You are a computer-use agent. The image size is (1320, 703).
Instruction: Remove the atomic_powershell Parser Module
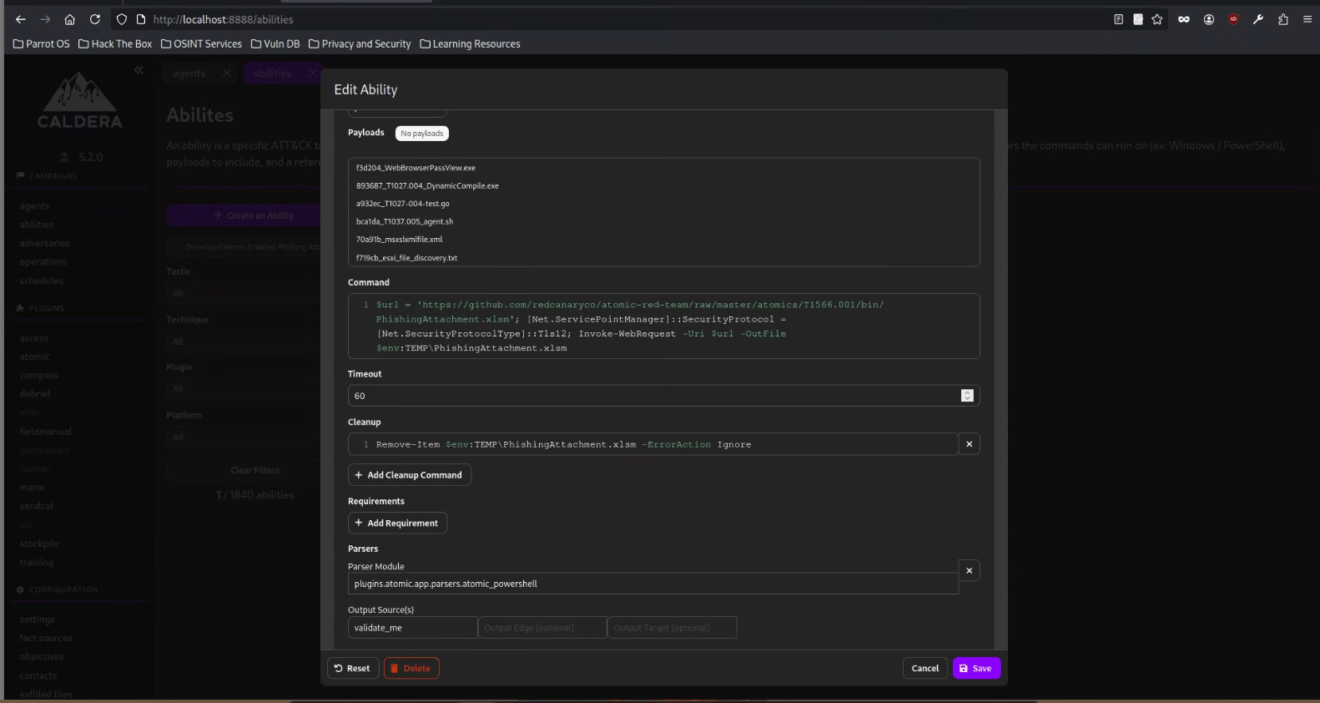tap(969, 570)
